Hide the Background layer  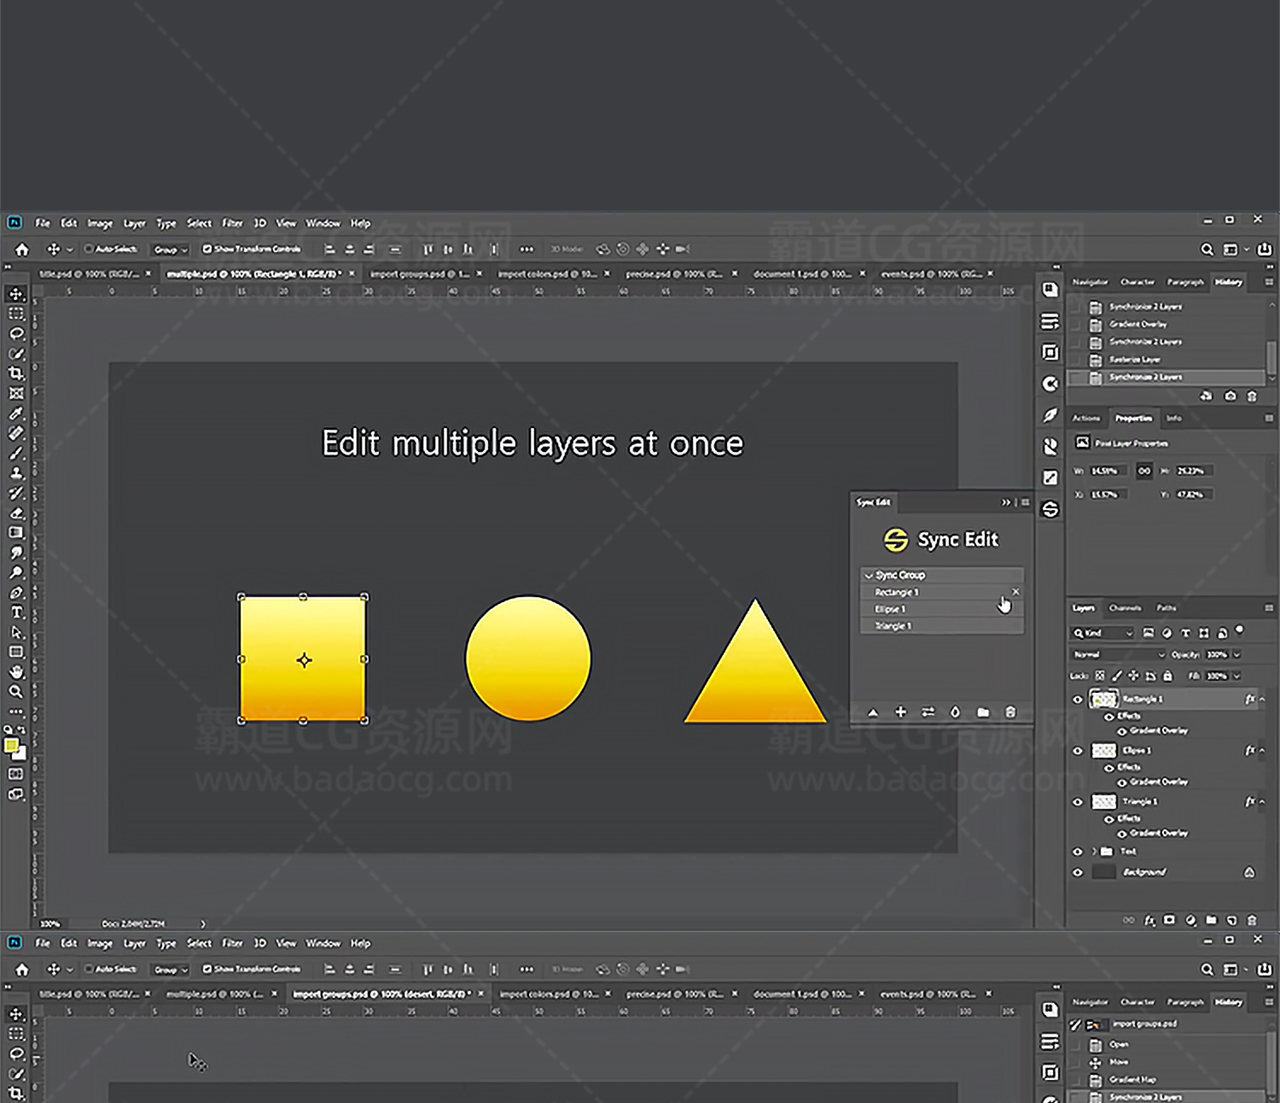[1077, 872]
